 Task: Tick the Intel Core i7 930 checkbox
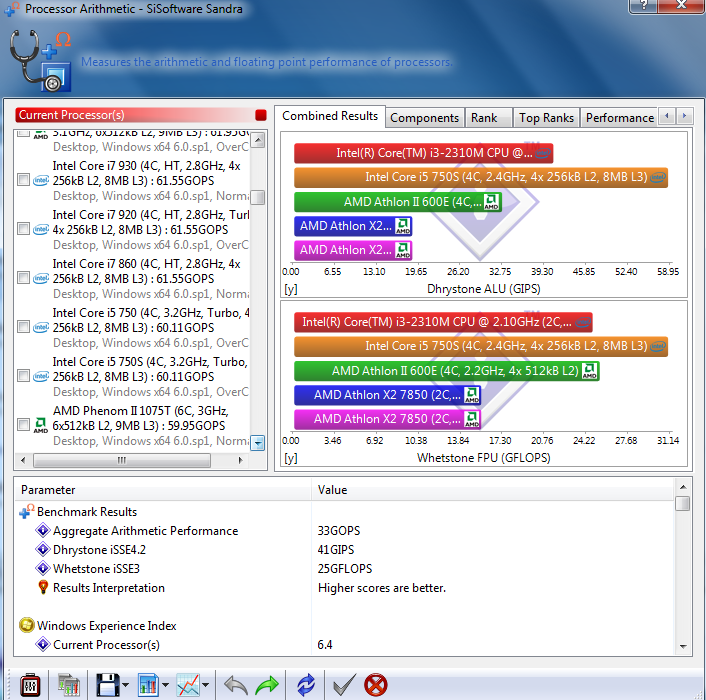(x=23, y=180)
